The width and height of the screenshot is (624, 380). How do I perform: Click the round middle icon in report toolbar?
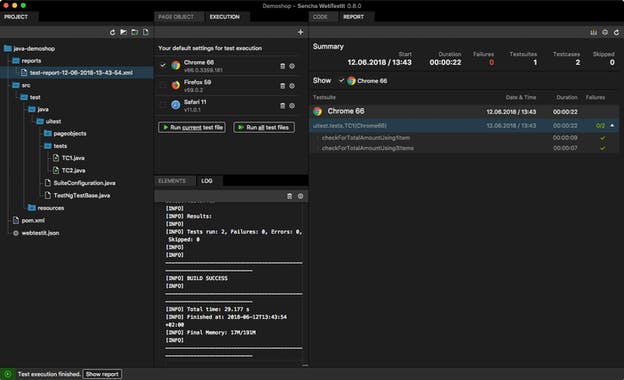pyautogui.click(x=605, y=32)
